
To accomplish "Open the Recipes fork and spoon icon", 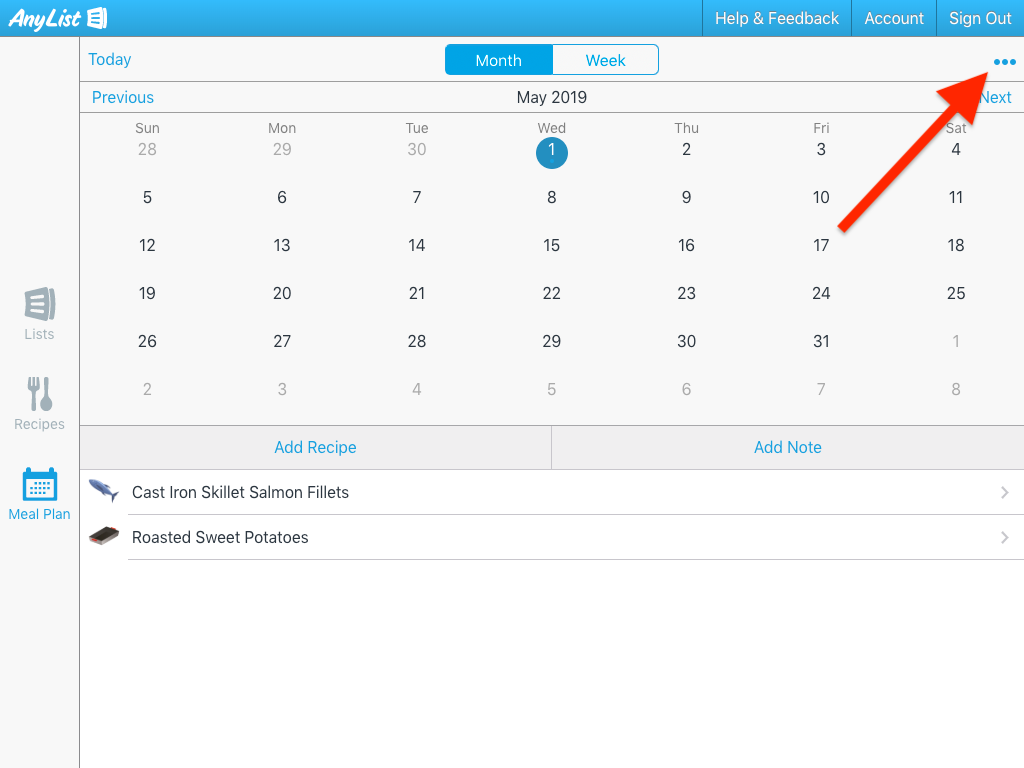I will [x=39, y=395].
